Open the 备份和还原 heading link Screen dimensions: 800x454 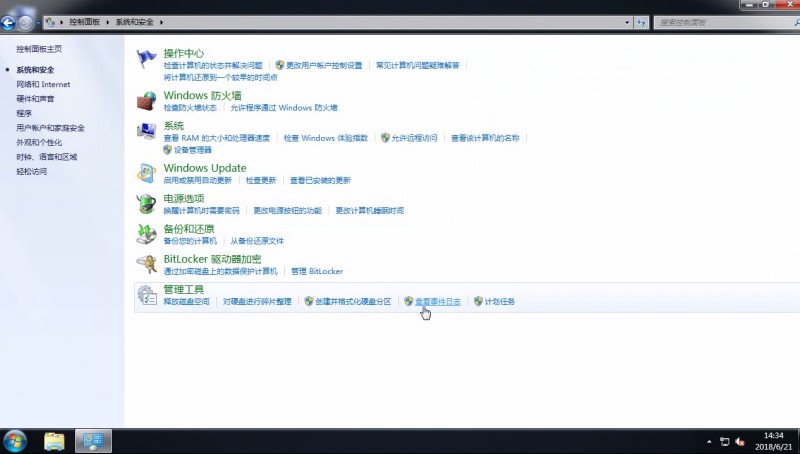pos(189,229)
